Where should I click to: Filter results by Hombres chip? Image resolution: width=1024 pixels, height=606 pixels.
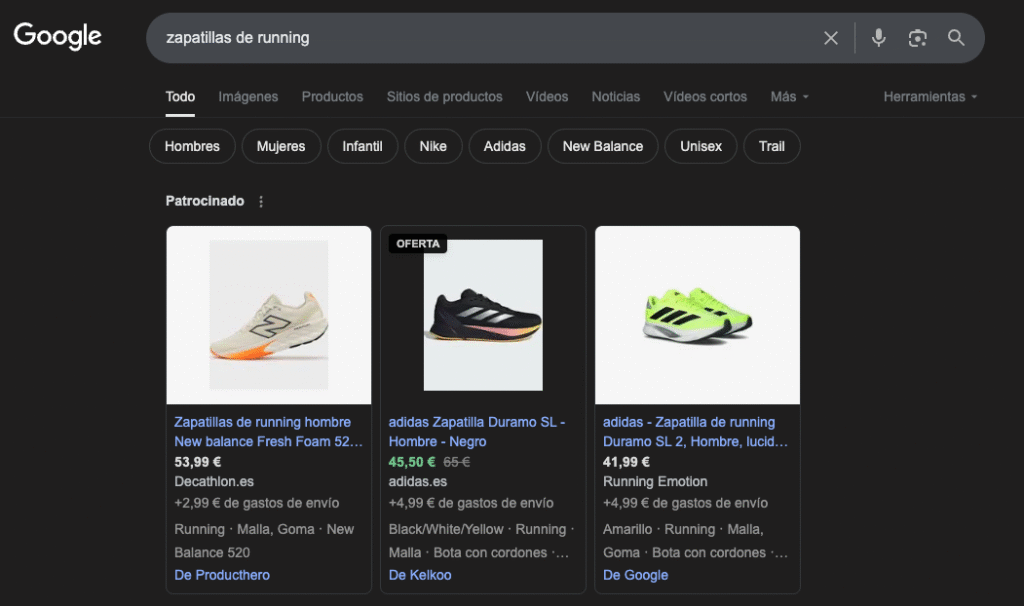[192, 146]
